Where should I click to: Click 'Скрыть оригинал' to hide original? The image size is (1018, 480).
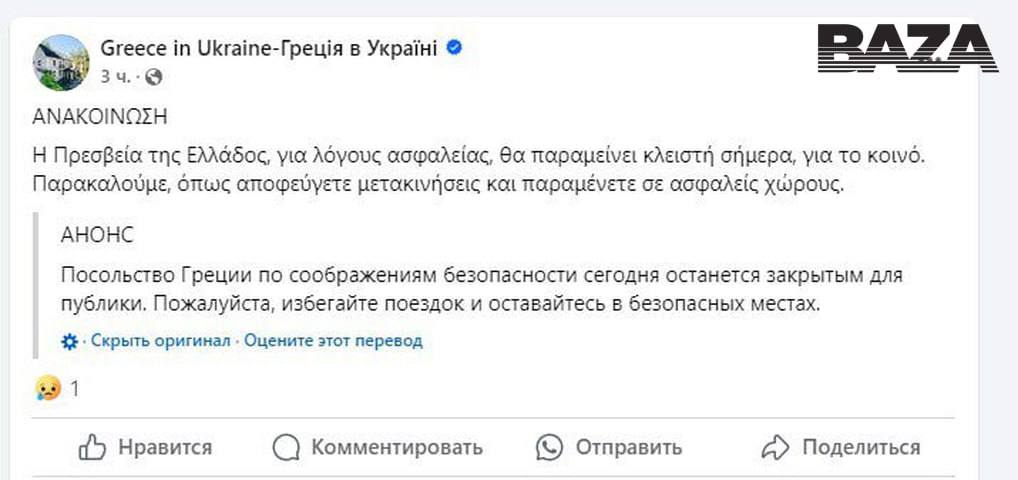click(161, 341)
